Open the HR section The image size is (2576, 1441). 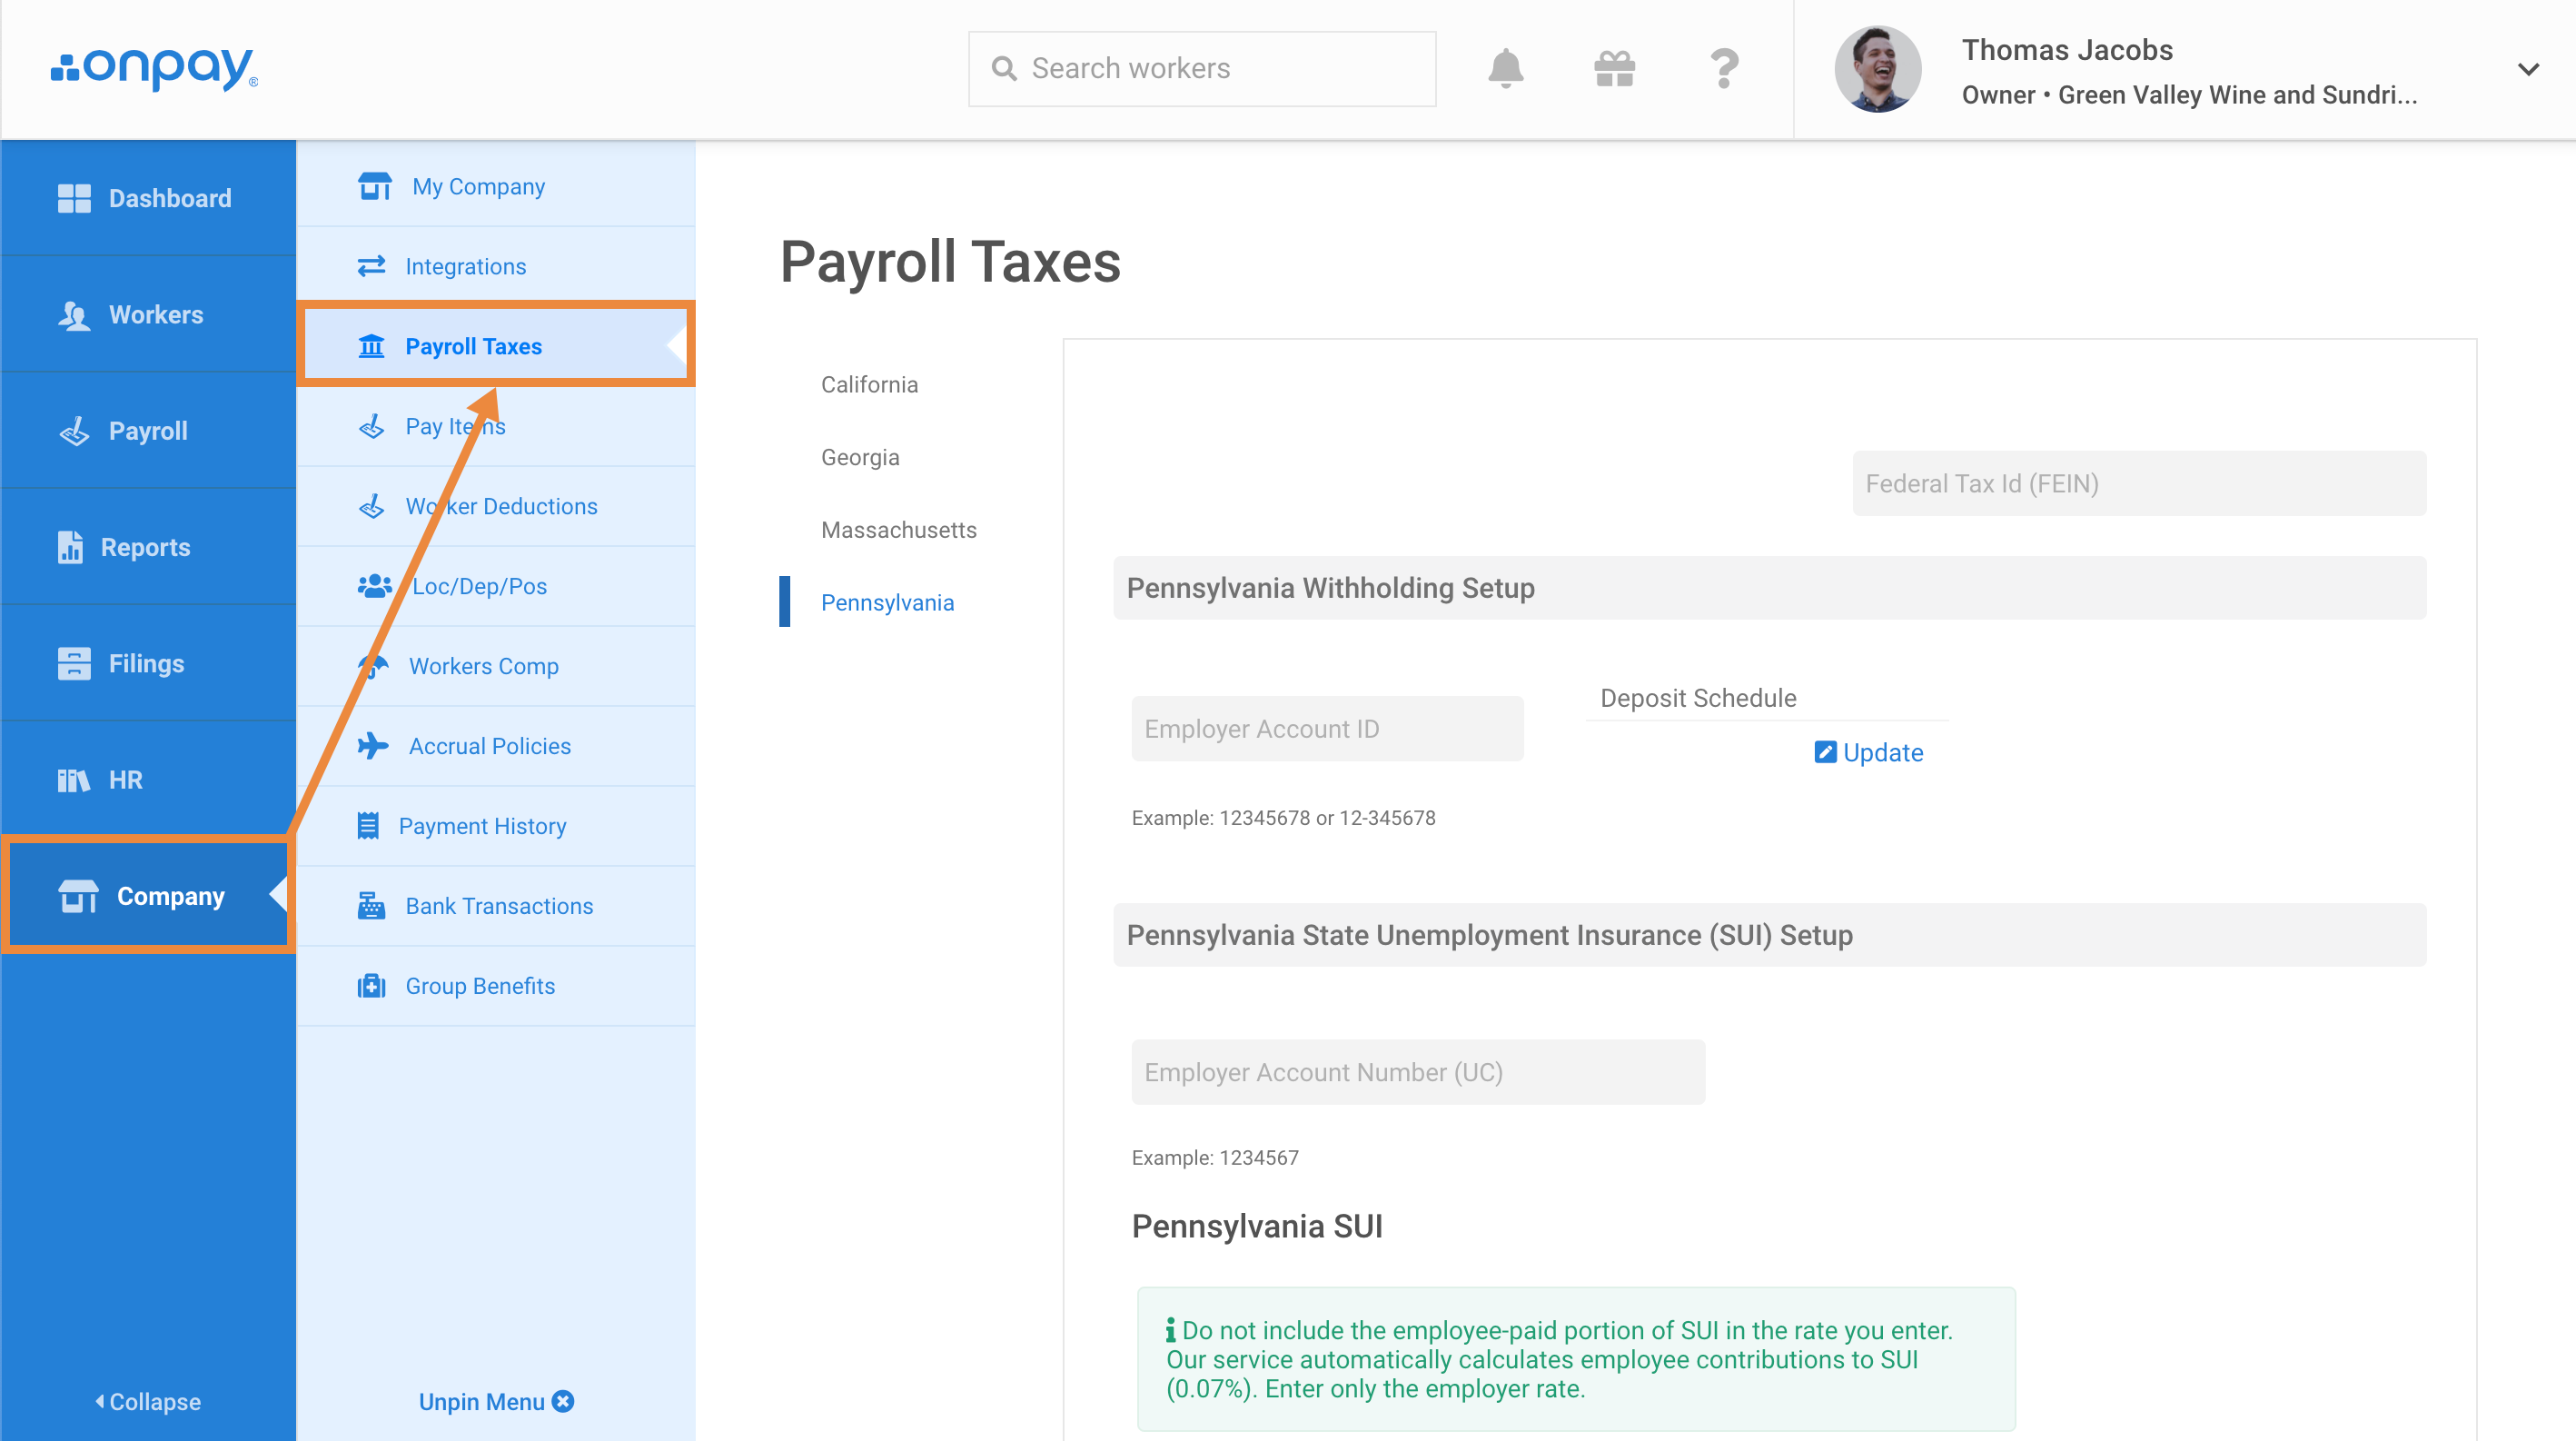point(148,780)
